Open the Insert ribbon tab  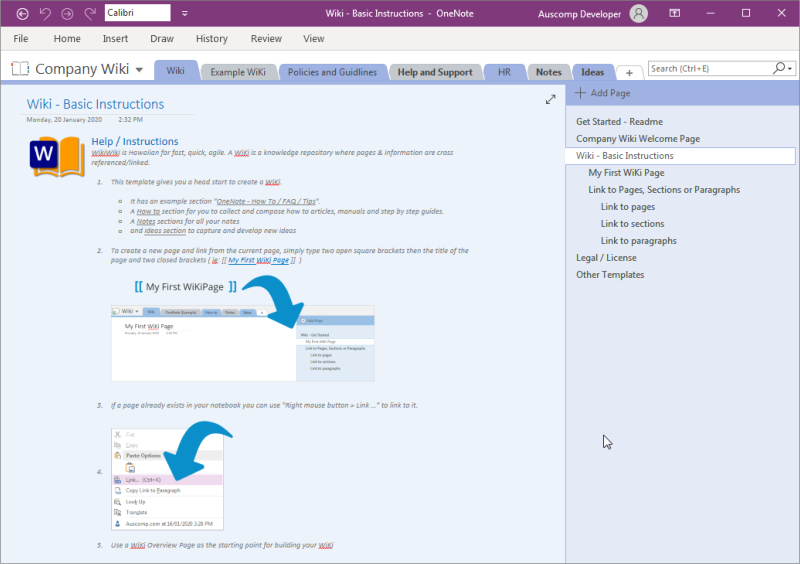pos(115,39)
